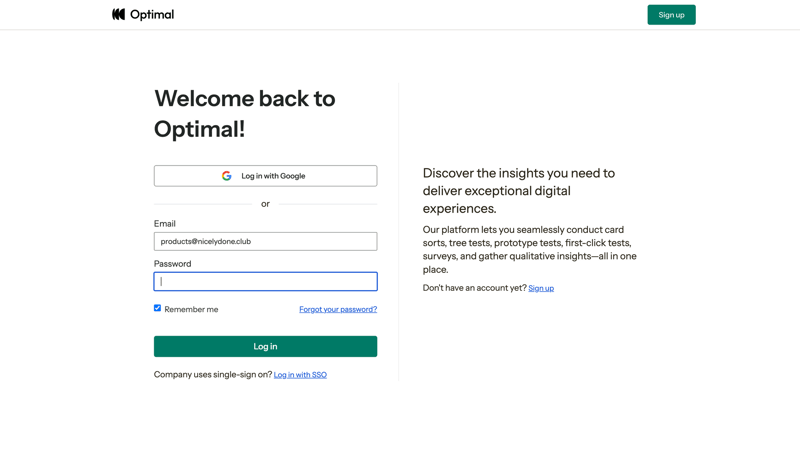Focus the Password input field
800x470 pixels.
(x=265, y=282)
